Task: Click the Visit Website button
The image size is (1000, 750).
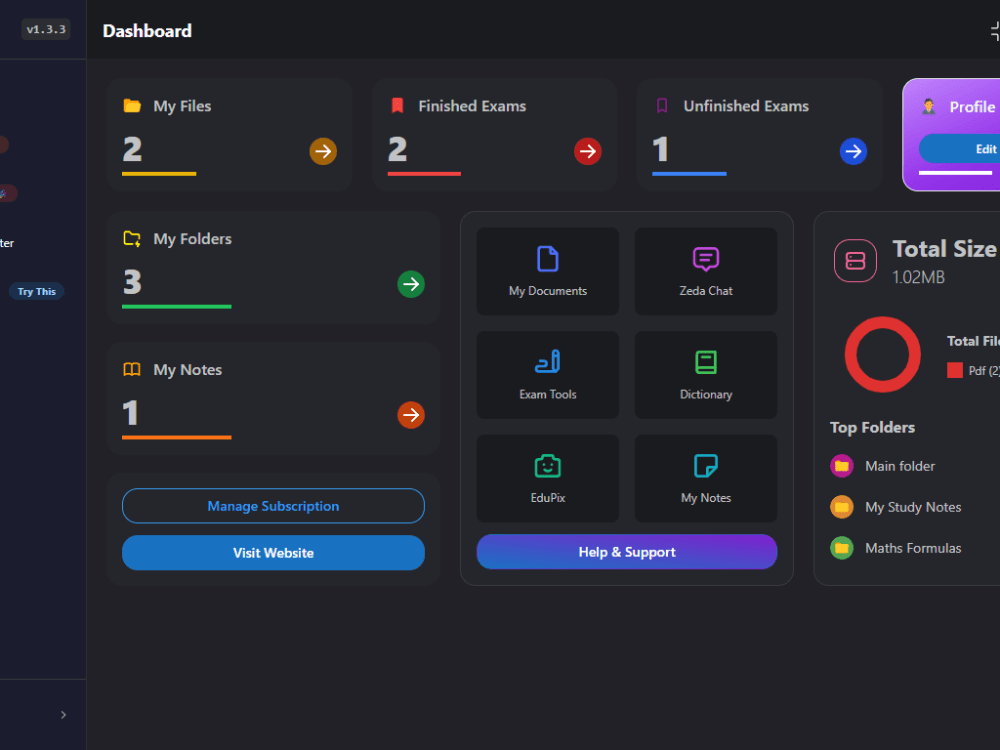Action: tap(273, 553)
